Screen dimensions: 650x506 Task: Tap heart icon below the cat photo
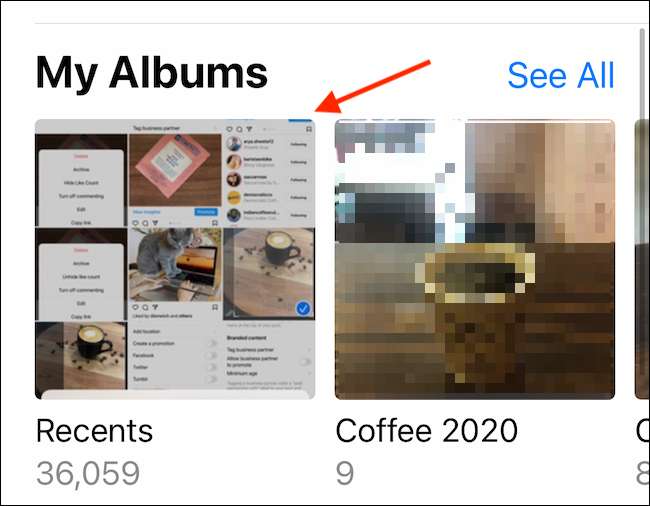tap(135, 307)
